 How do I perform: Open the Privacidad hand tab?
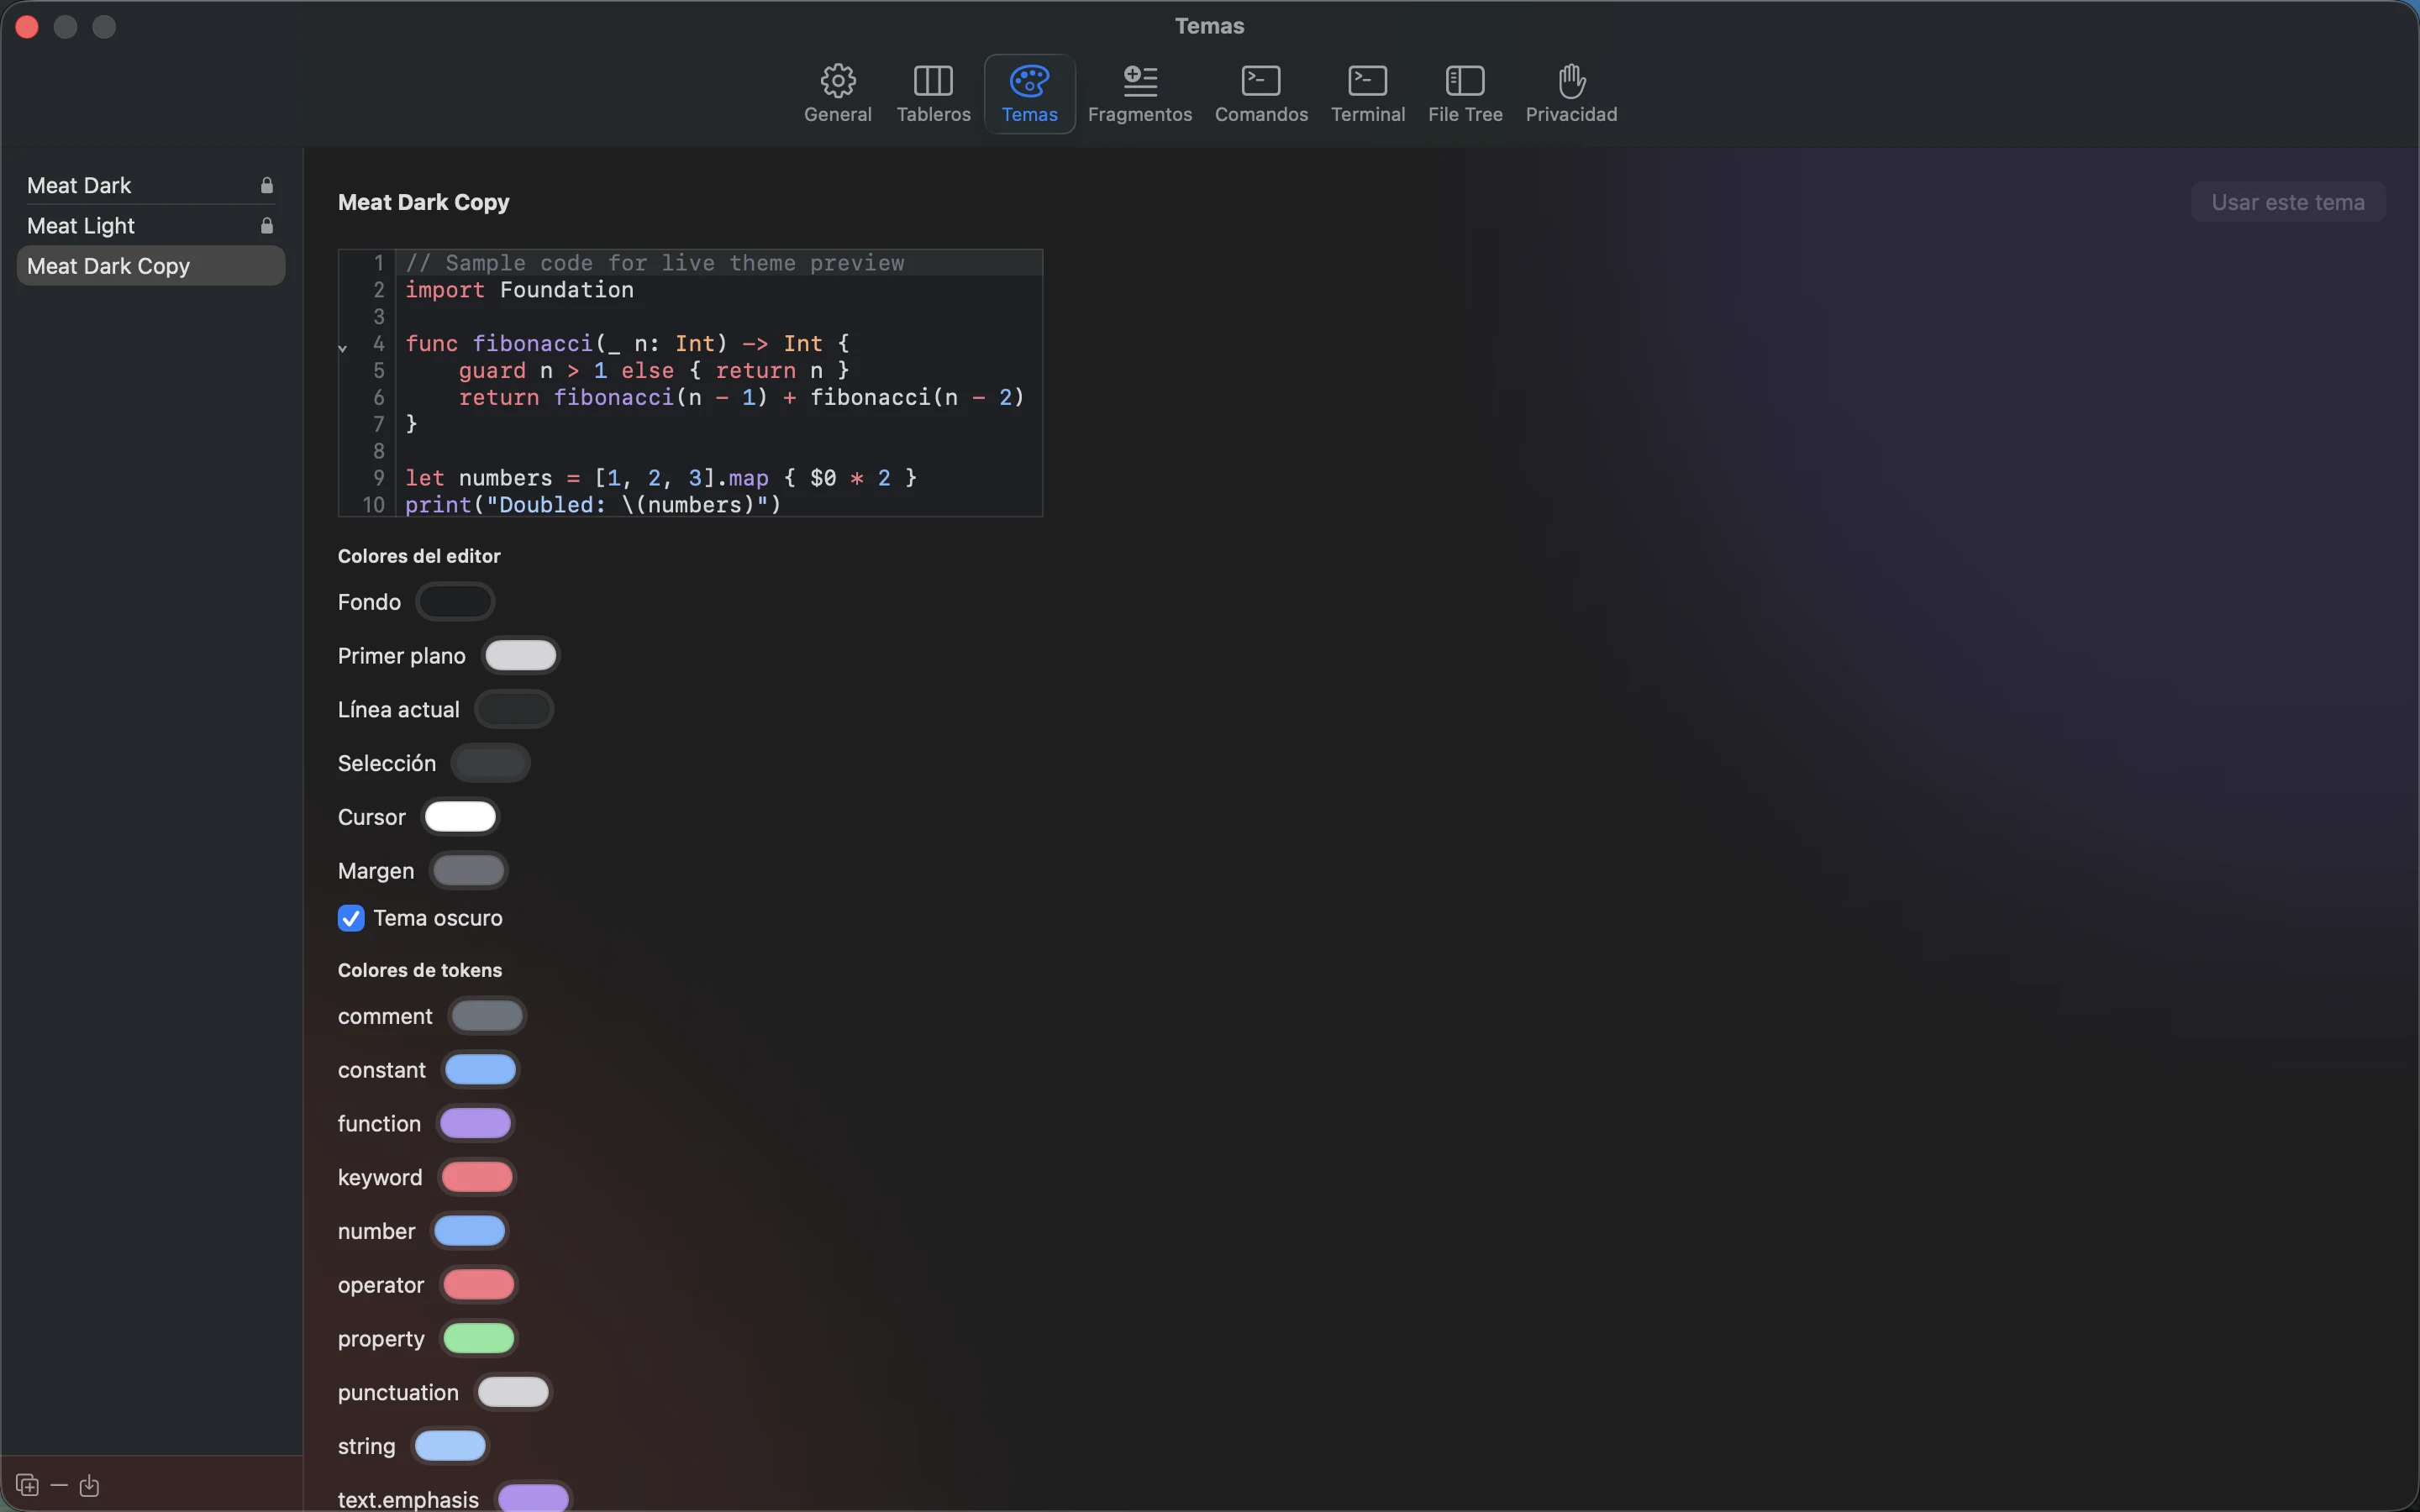(1570, 94)
